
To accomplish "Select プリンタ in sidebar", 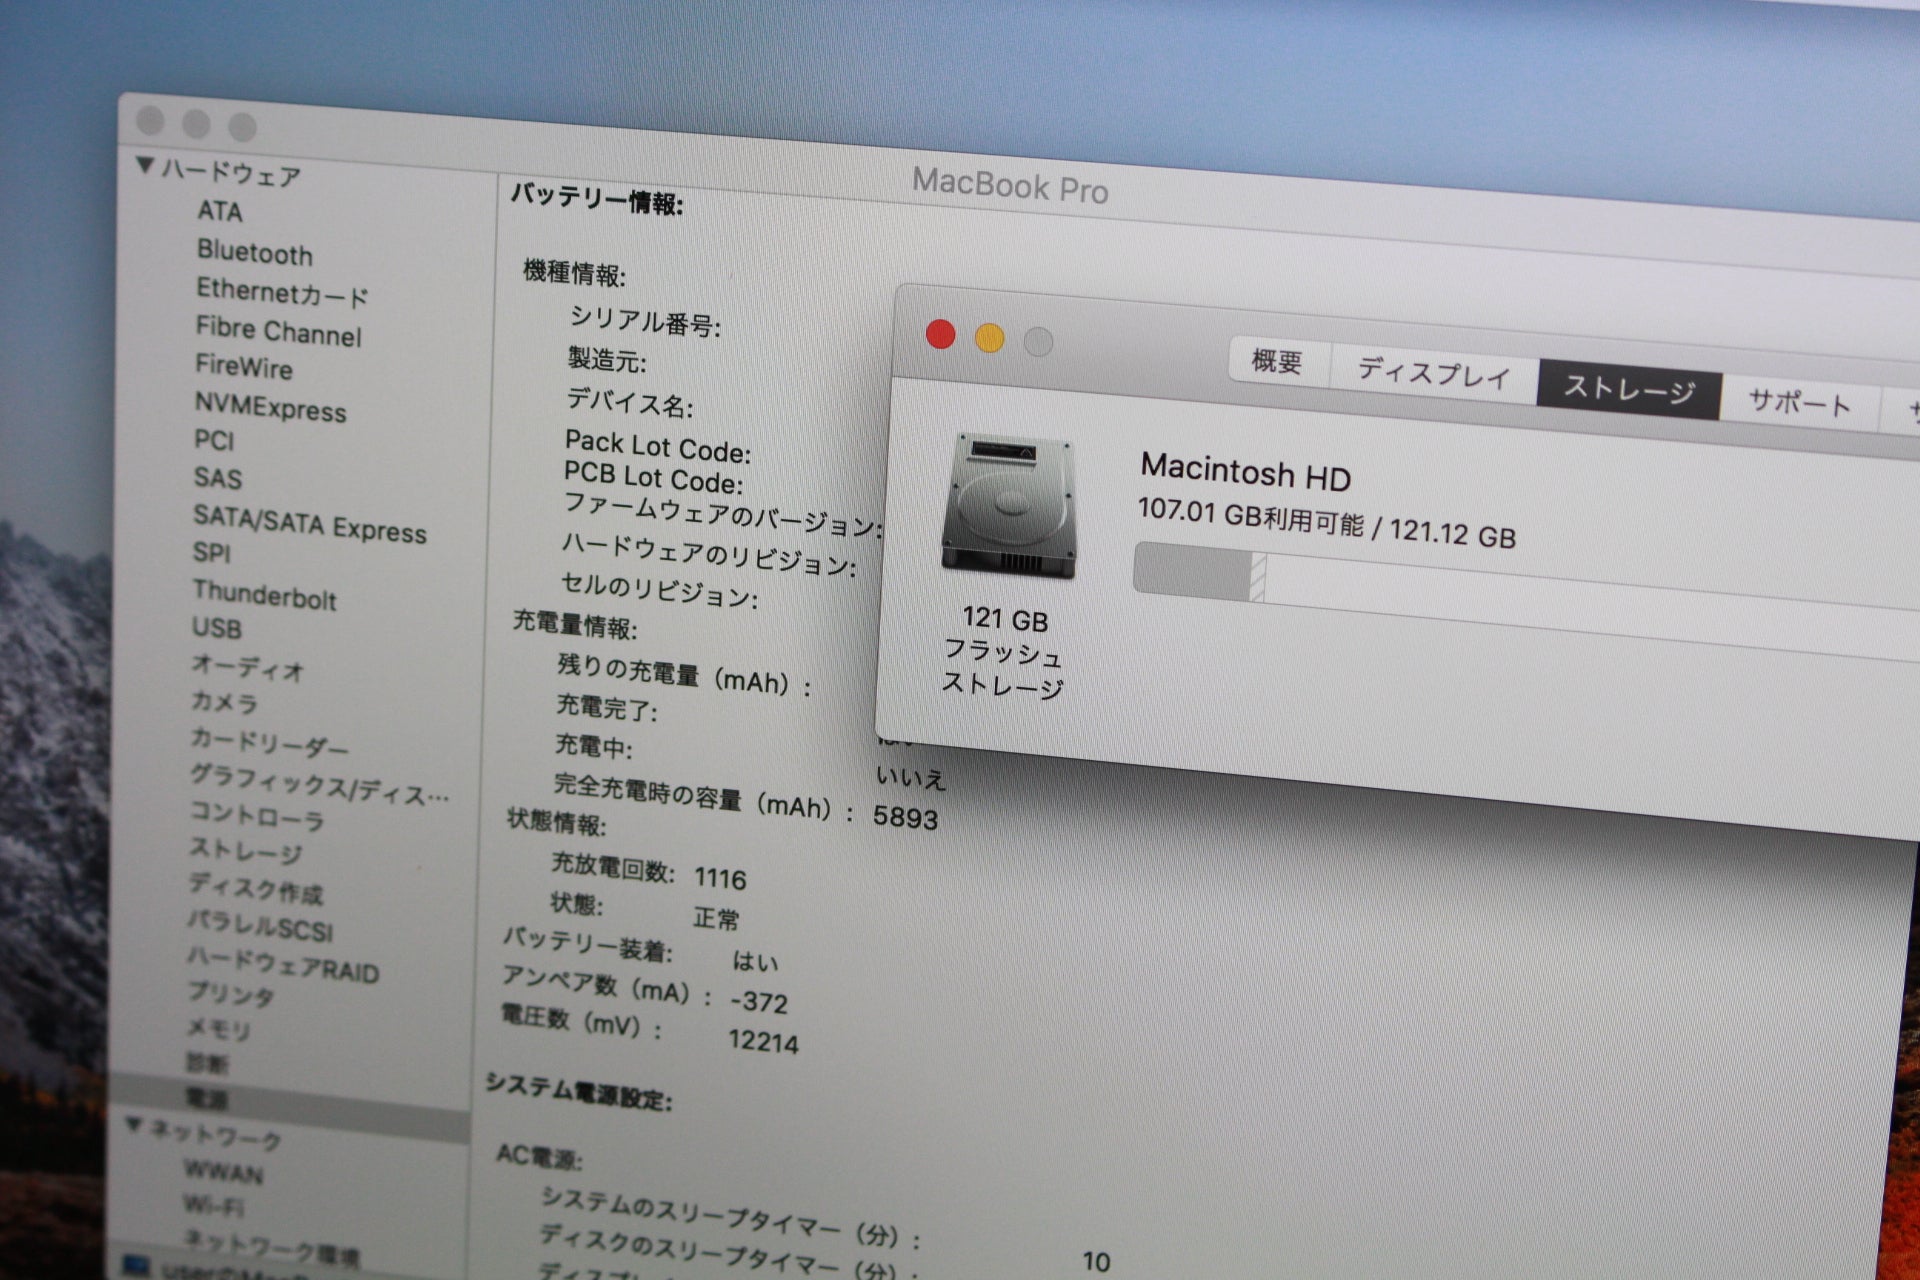I will [x=231, y=993].
